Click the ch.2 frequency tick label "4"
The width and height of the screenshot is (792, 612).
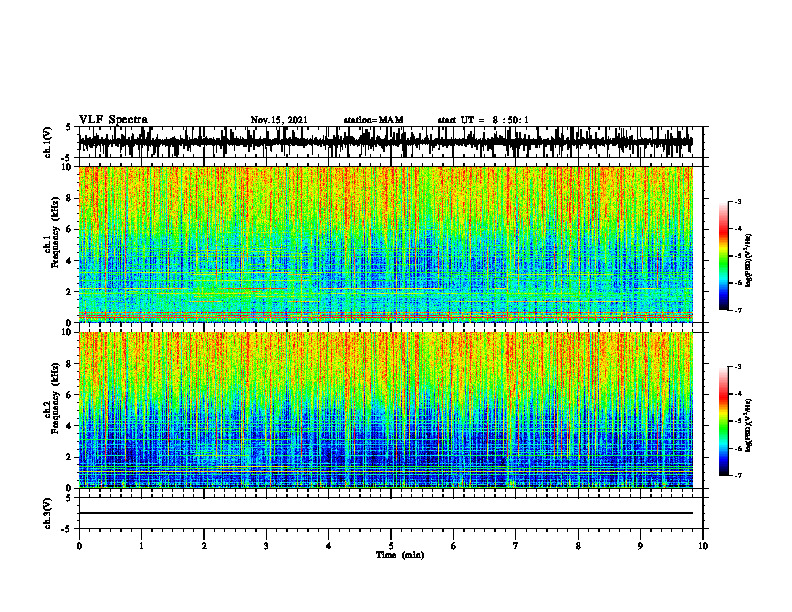pyautogui.click(x=70, y=426)
